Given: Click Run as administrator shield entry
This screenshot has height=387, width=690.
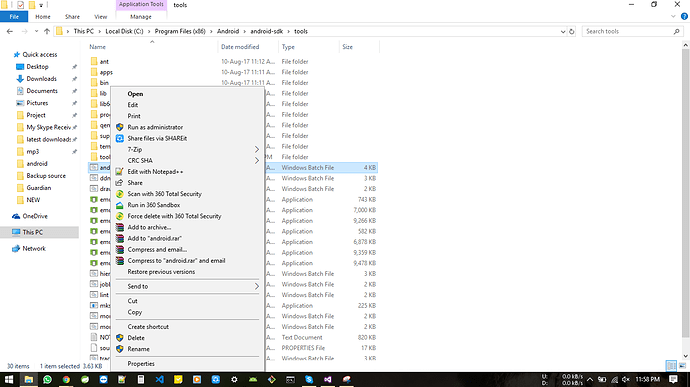Looking at the screenshot, I should [x=155, y=127].
